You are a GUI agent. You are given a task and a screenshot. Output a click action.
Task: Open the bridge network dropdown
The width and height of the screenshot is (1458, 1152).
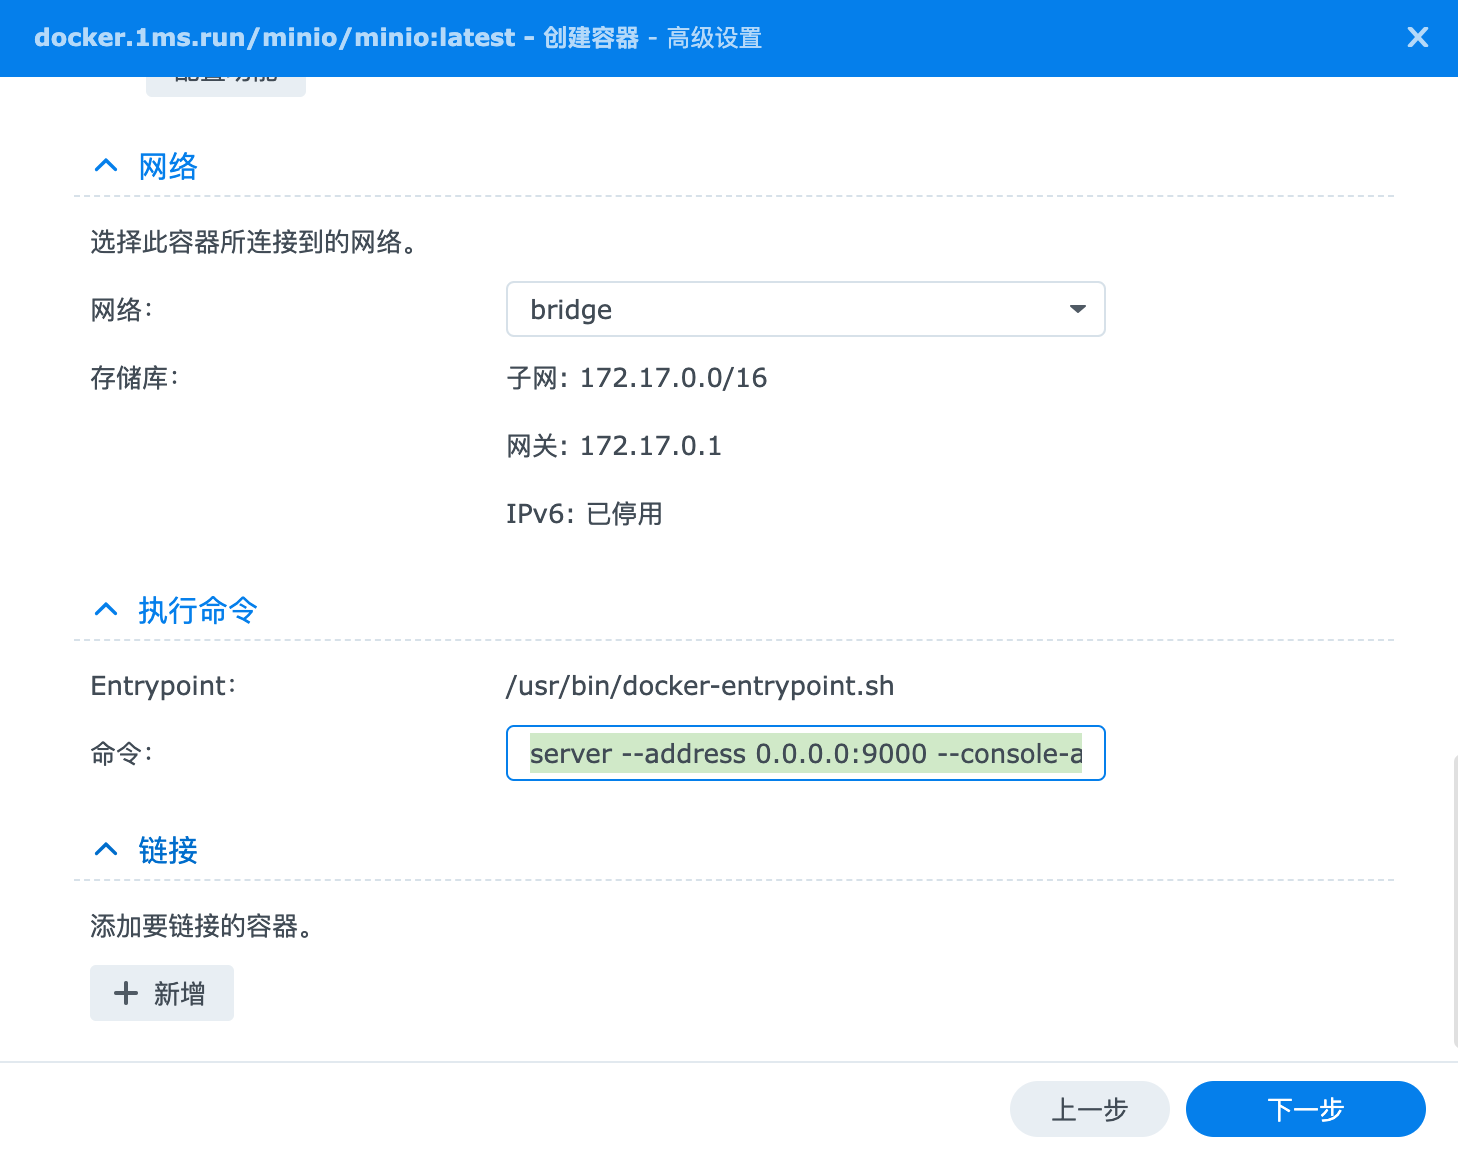[805, 309]
